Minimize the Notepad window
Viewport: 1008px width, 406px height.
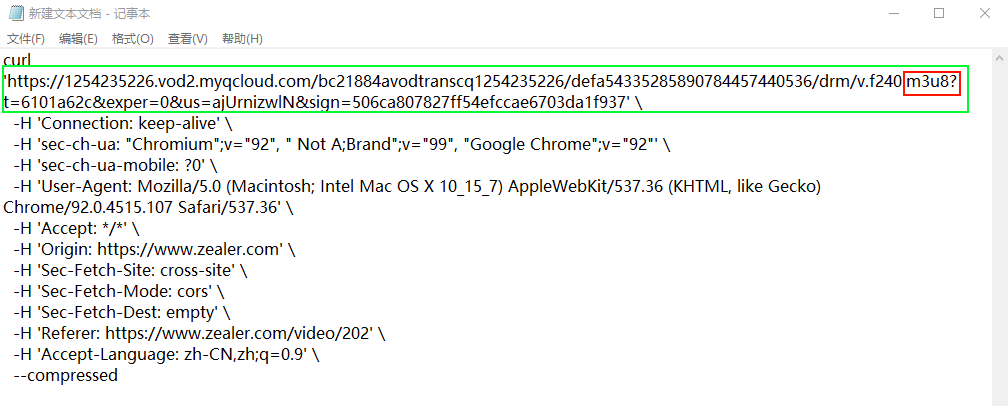pyautogui.click(x=891, y=13)
